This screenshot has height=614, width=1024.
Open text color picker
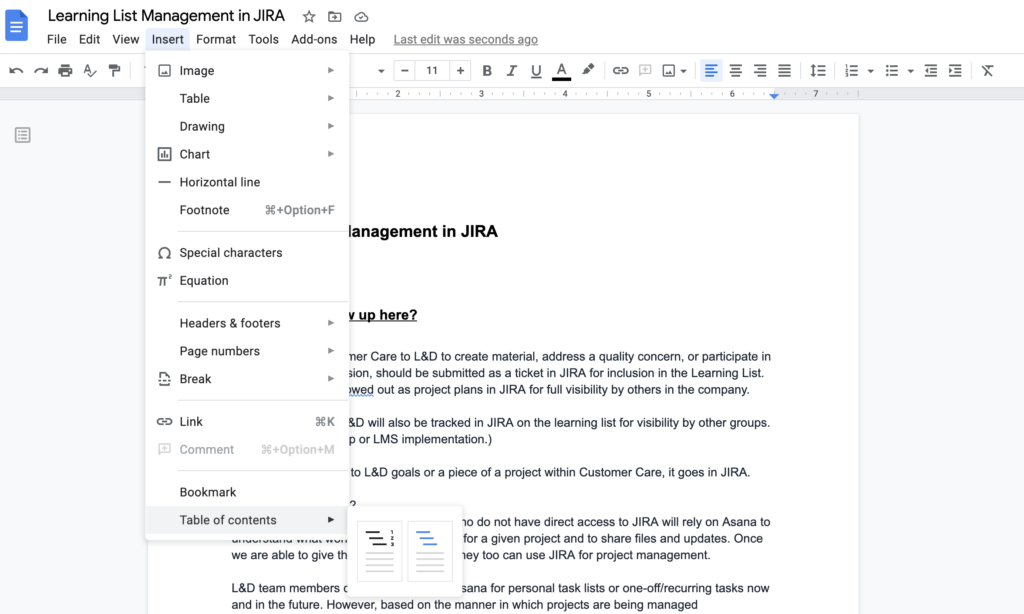[561, 71]
